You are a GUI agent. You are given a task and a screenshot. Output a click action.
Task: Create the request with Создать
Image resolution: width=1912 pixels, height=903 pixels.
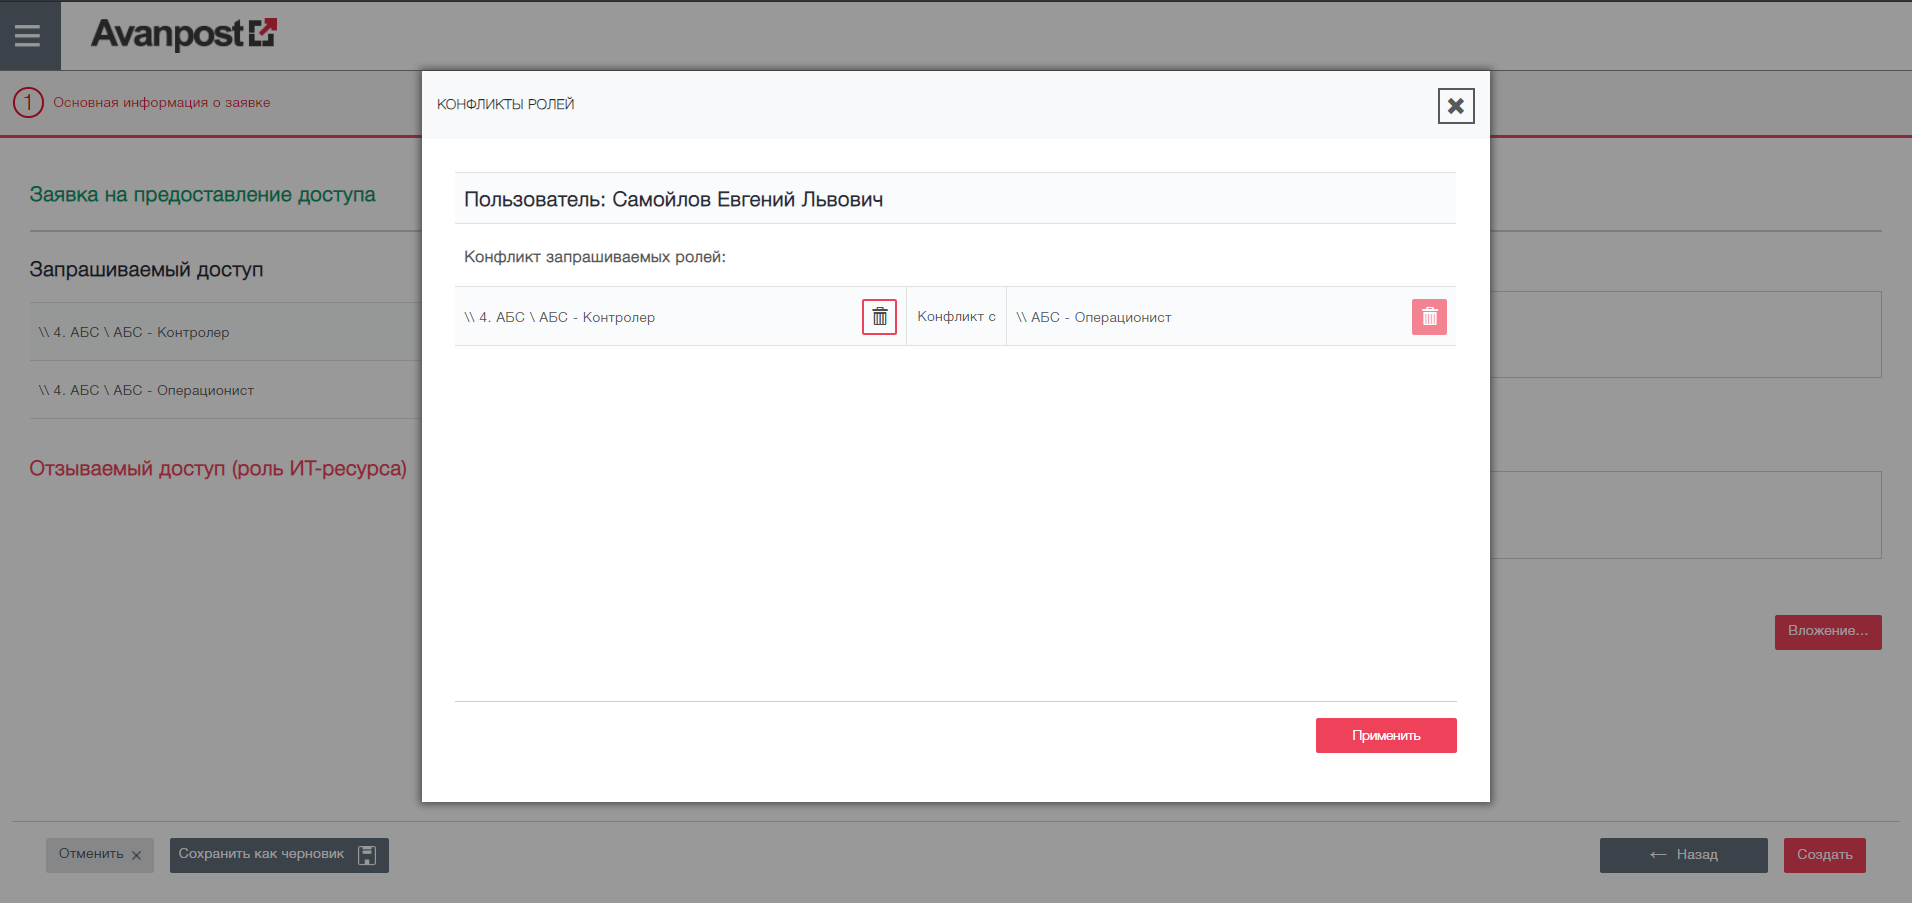(1825, 855)
